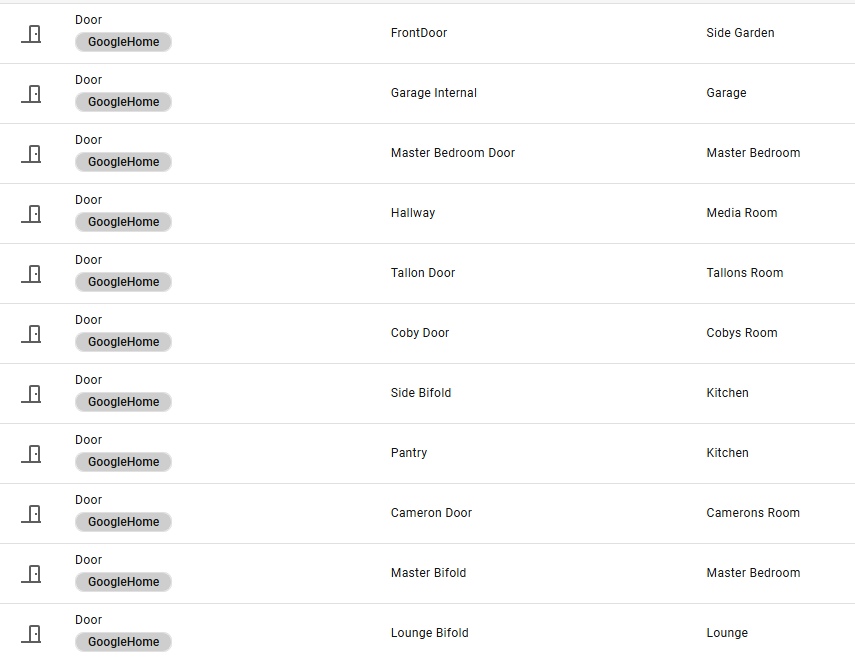Choose the Pantry row's door icon
The width and height of the screenshot is (855, 663).
[x=32, y=454]
